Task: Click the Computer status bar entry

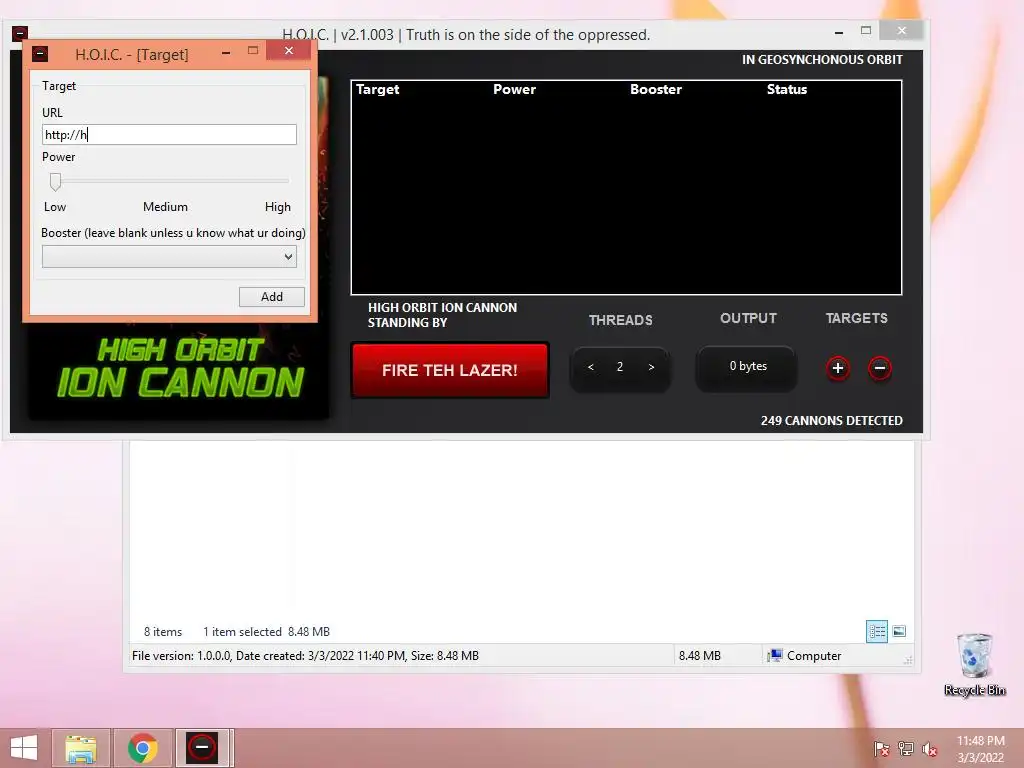Action: coord(805,656)
